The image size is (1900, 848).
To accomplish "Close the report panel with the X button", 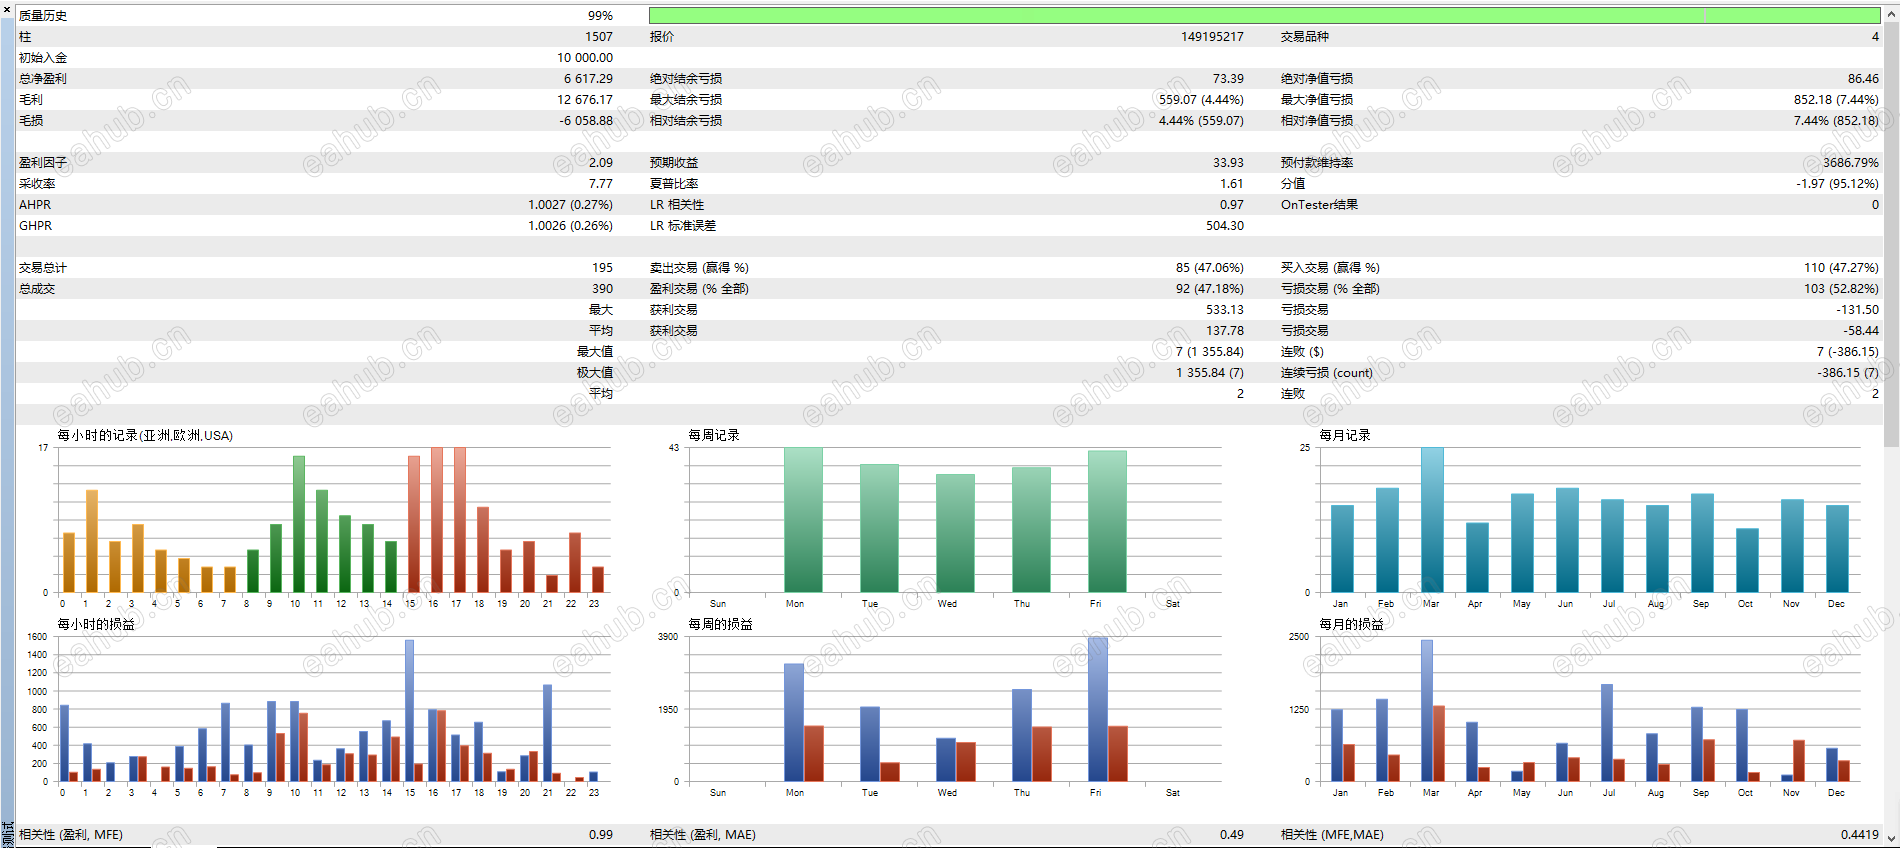I will point(7,9).
